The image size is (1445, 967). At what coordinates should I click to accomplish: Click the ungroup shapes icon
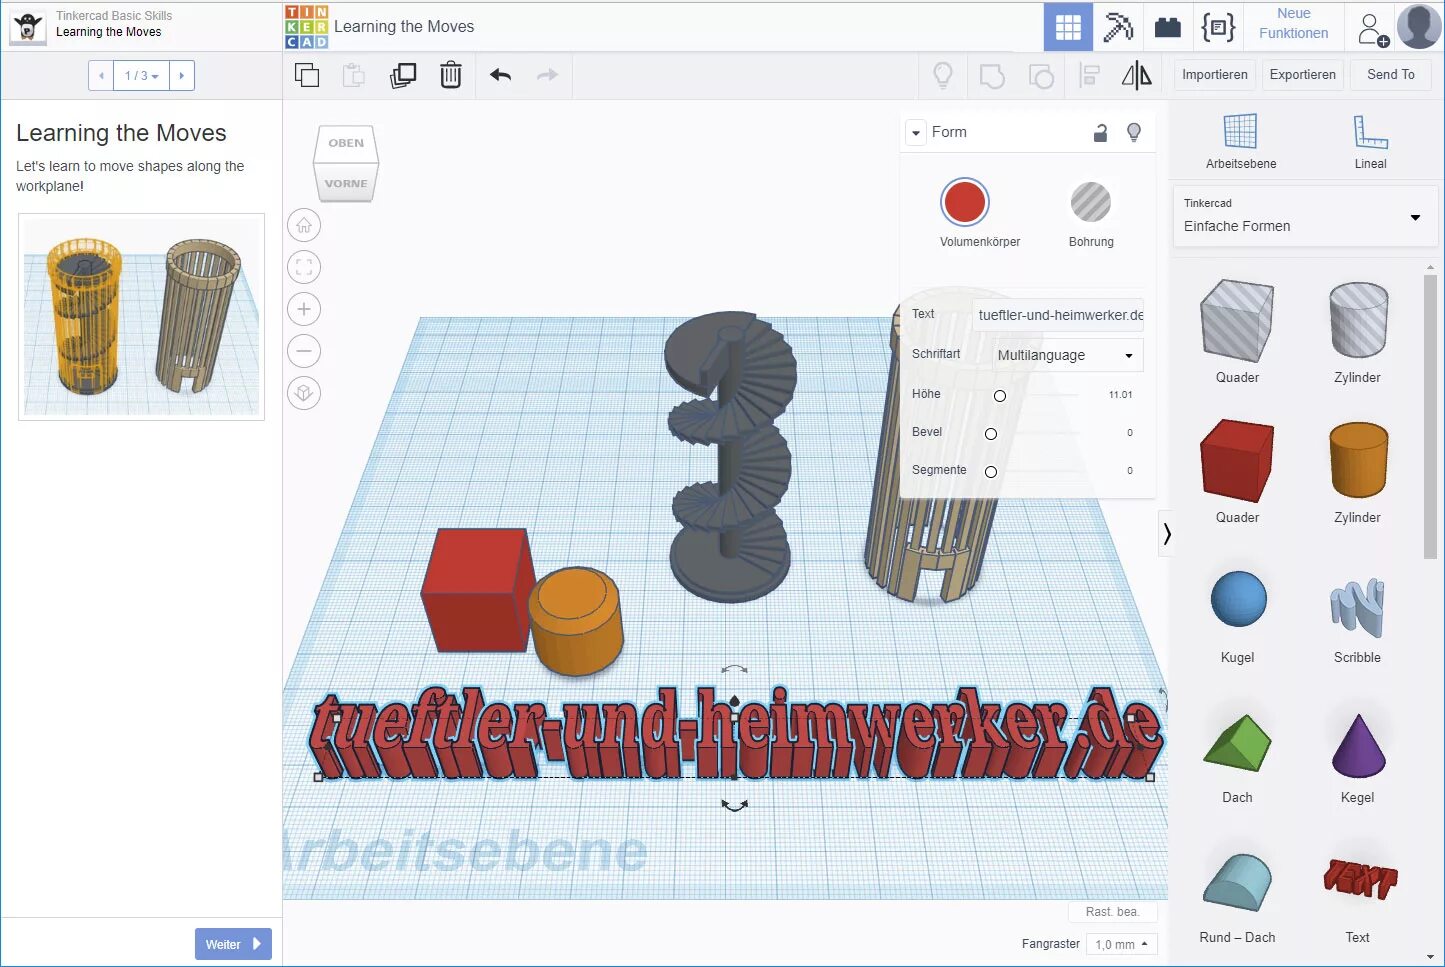pyautogui.click(x=1041, y=75)
